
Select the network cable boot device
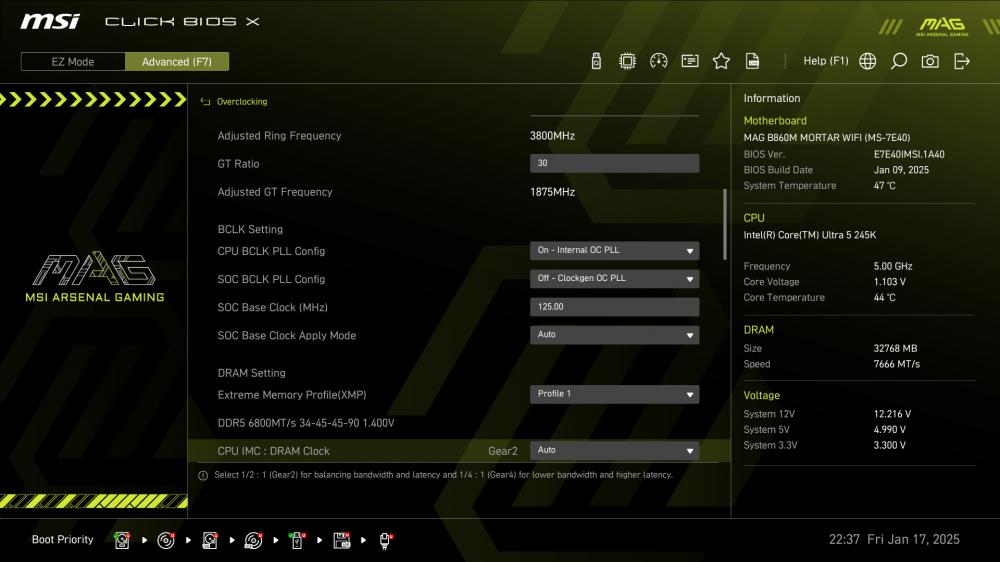click(385, 540)
